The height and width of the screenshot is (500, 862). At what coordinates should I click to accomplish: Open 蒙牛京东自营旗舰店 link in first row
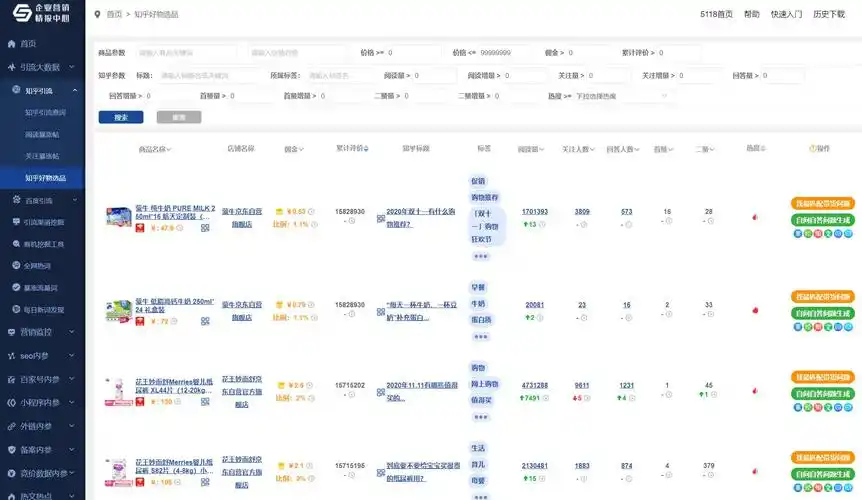[x=241, y=218]
